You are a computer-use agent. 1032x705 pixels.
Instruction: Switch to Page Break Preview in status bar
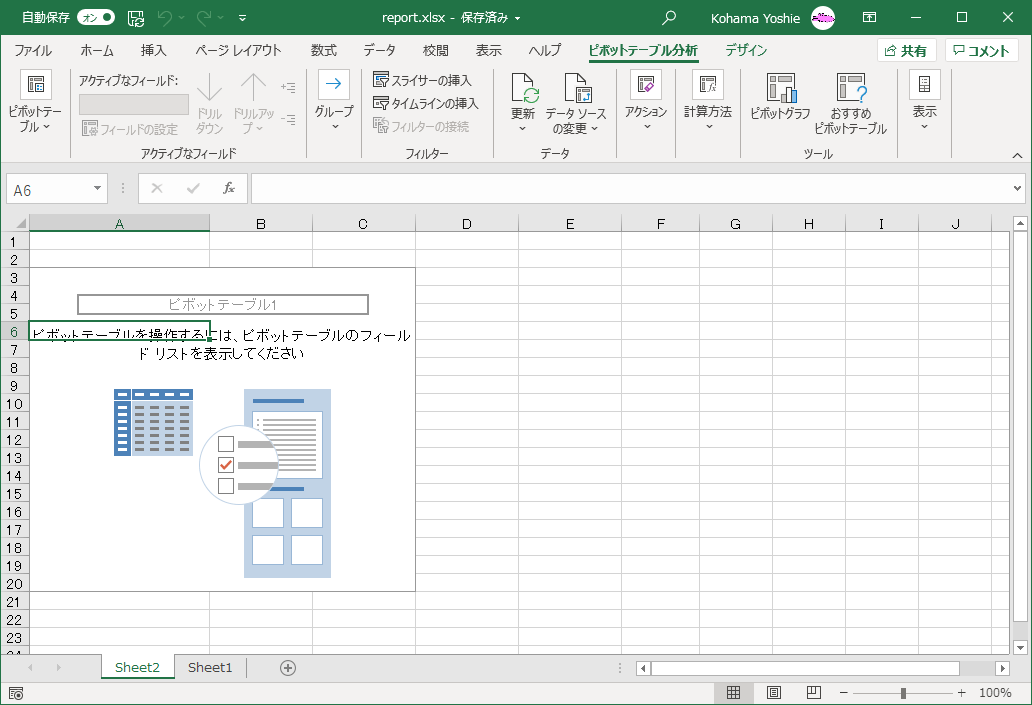pyautogui.click(x=813, y=693)
